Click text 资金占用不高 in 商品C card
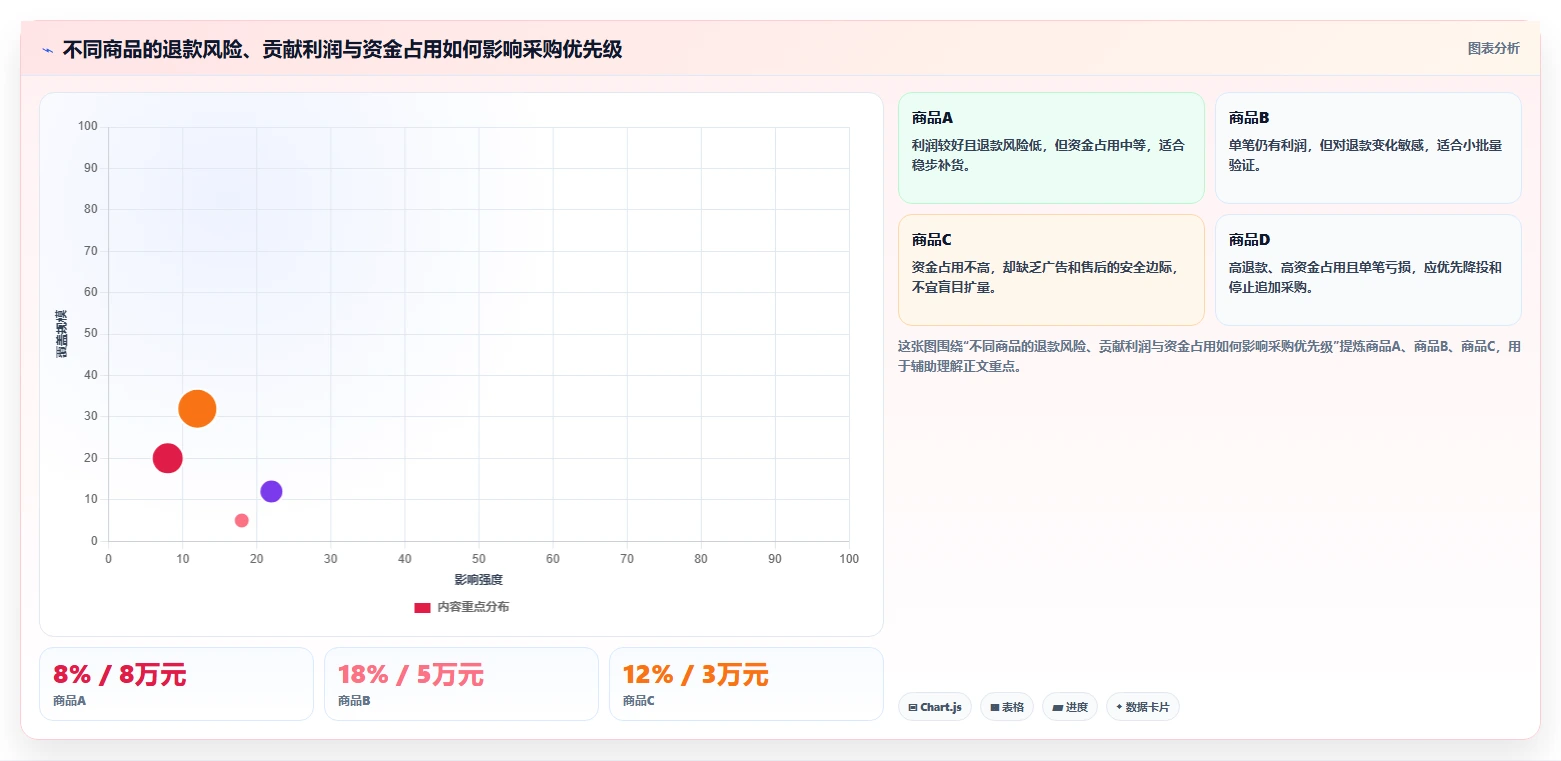This screenshot has width=1561, height=761. 950,267
